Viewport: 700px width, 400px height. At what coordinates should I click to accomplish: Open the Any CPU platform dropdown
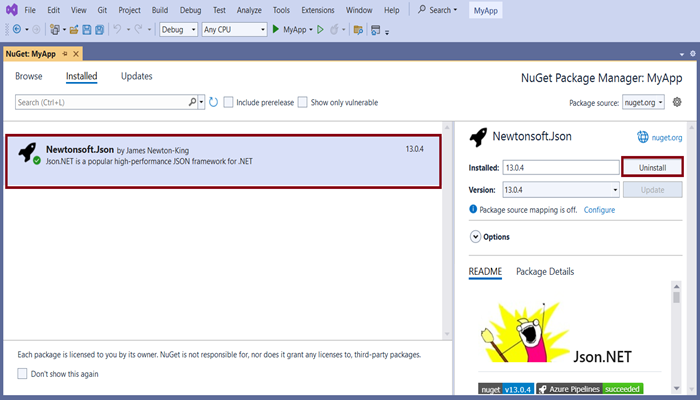pos(234,29)
